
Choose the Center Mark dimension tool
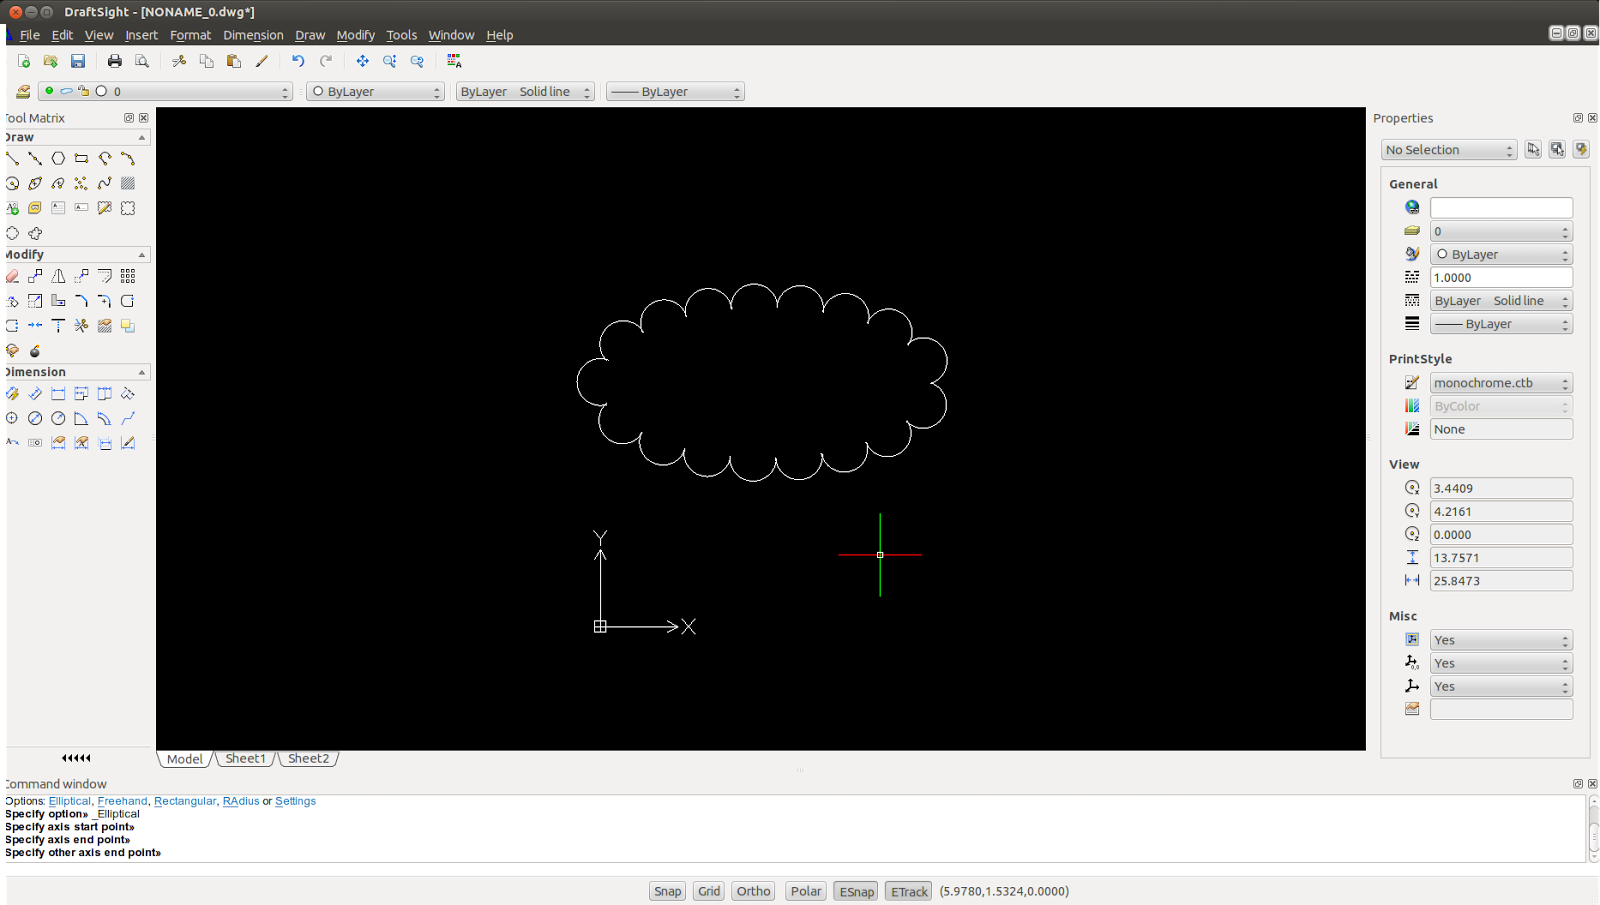coord(12,418)
